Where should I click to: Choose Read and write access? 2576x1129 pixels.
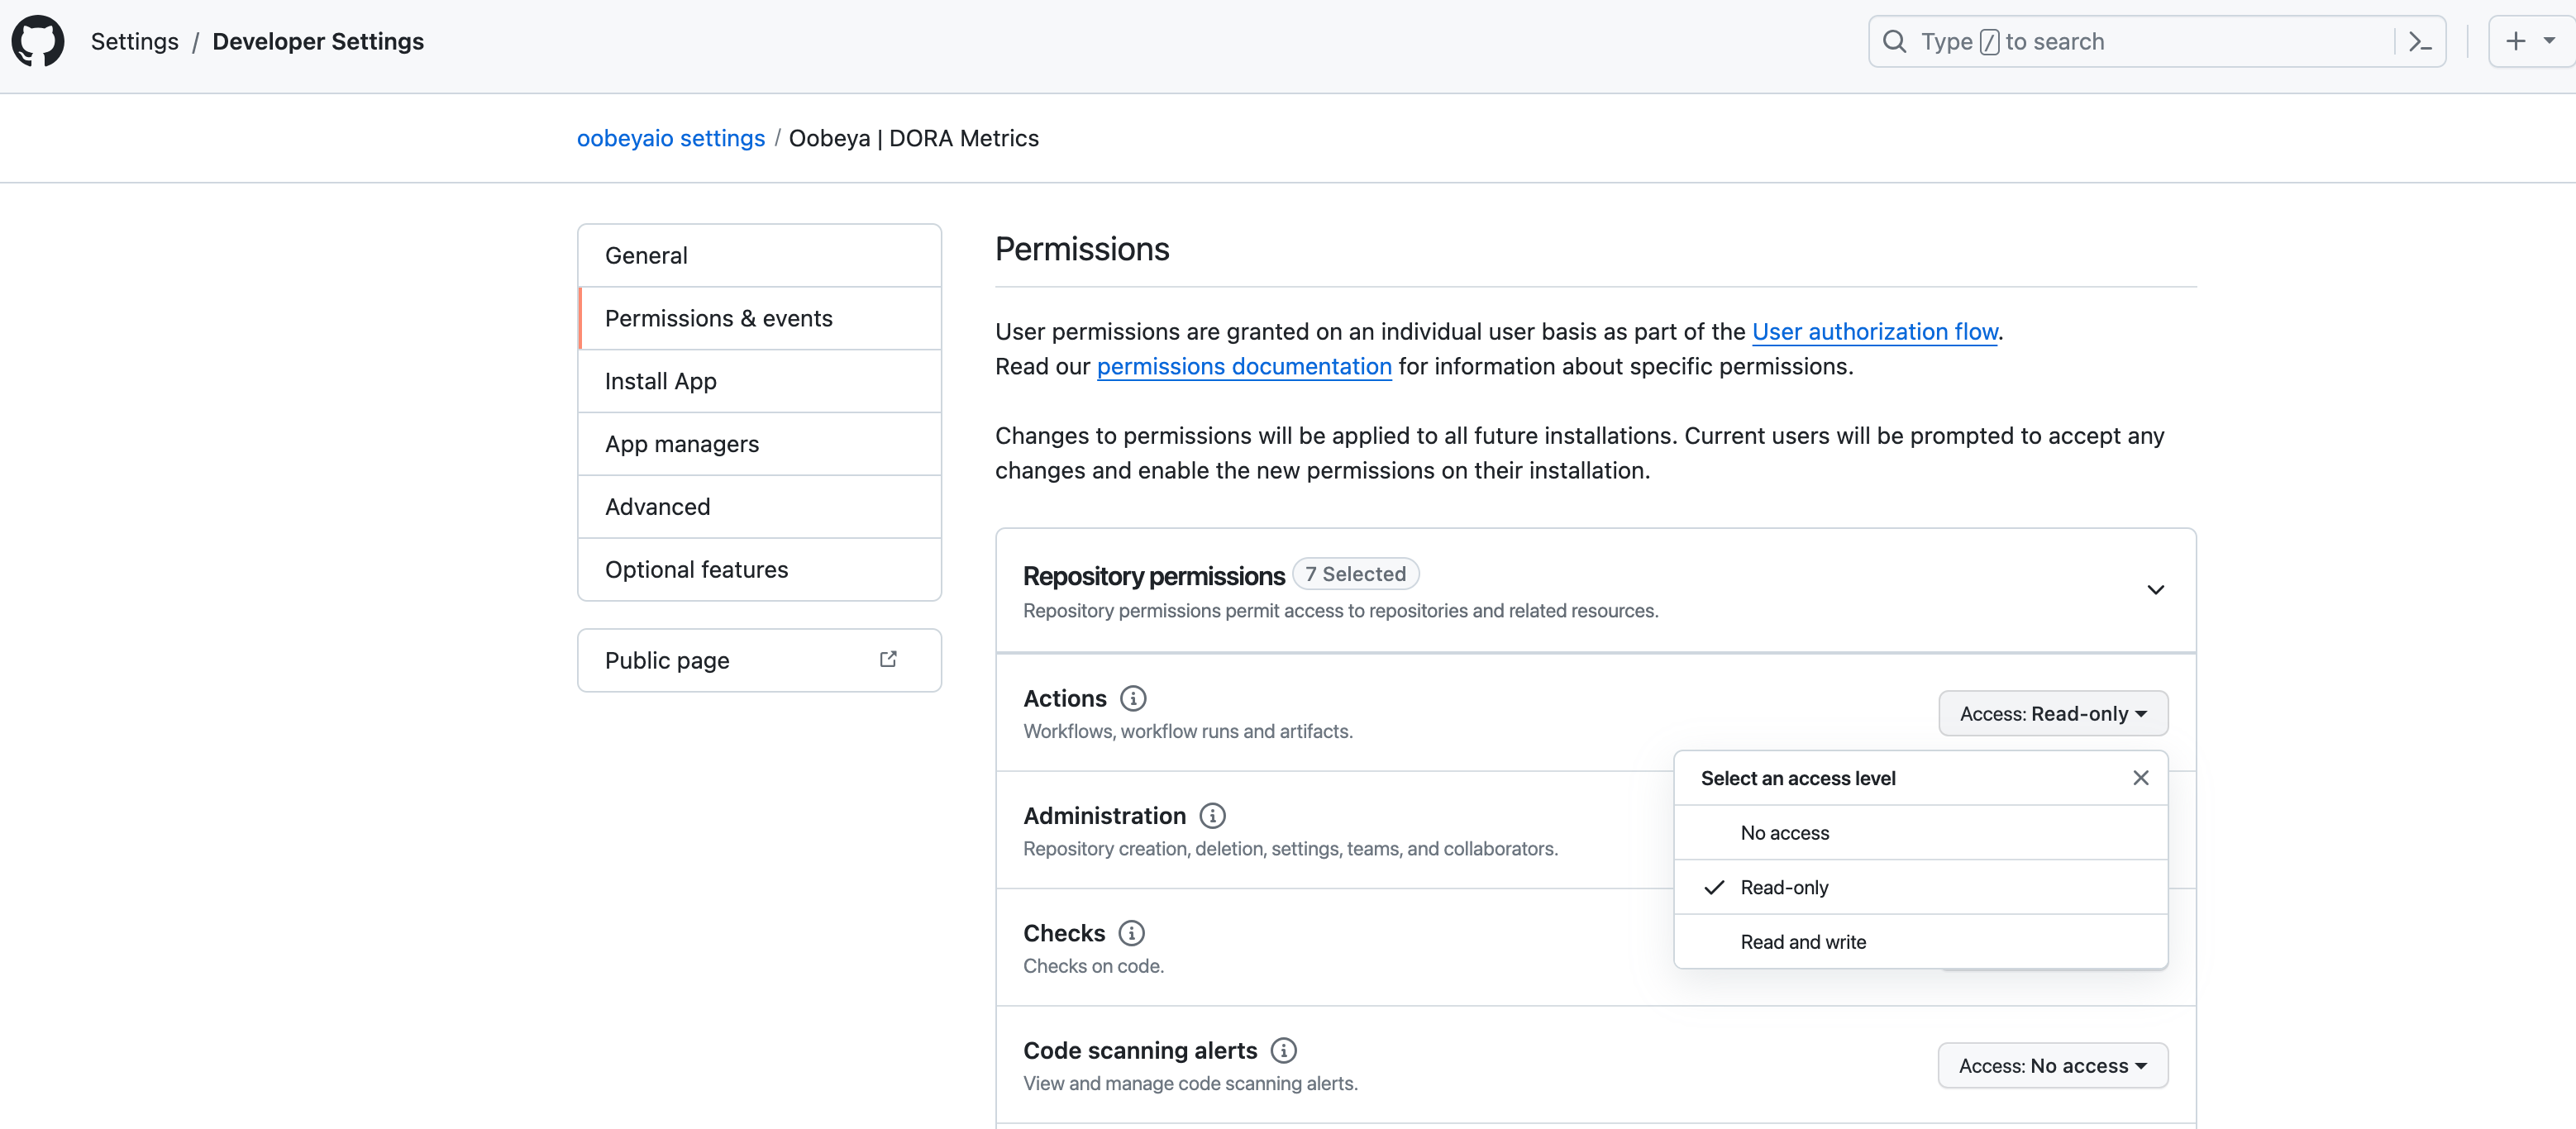[1802, 942]
